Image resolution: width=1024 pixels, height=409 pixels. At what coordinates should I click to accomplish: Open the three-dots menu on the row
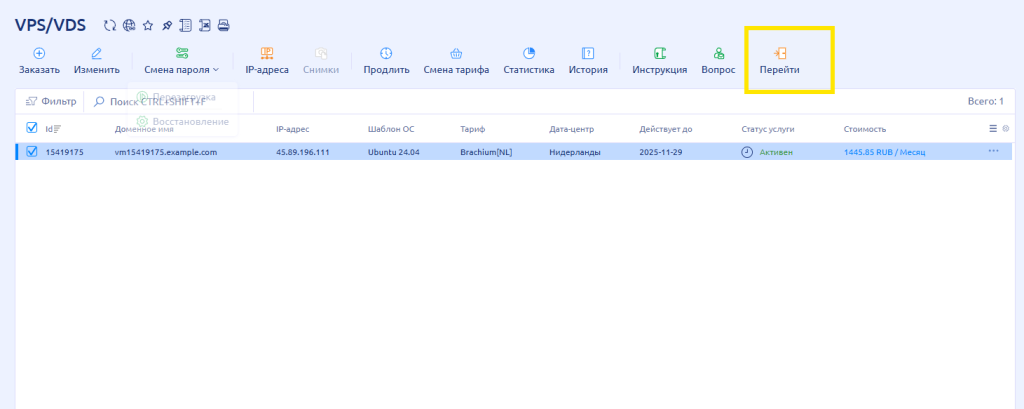pos(993,152)
